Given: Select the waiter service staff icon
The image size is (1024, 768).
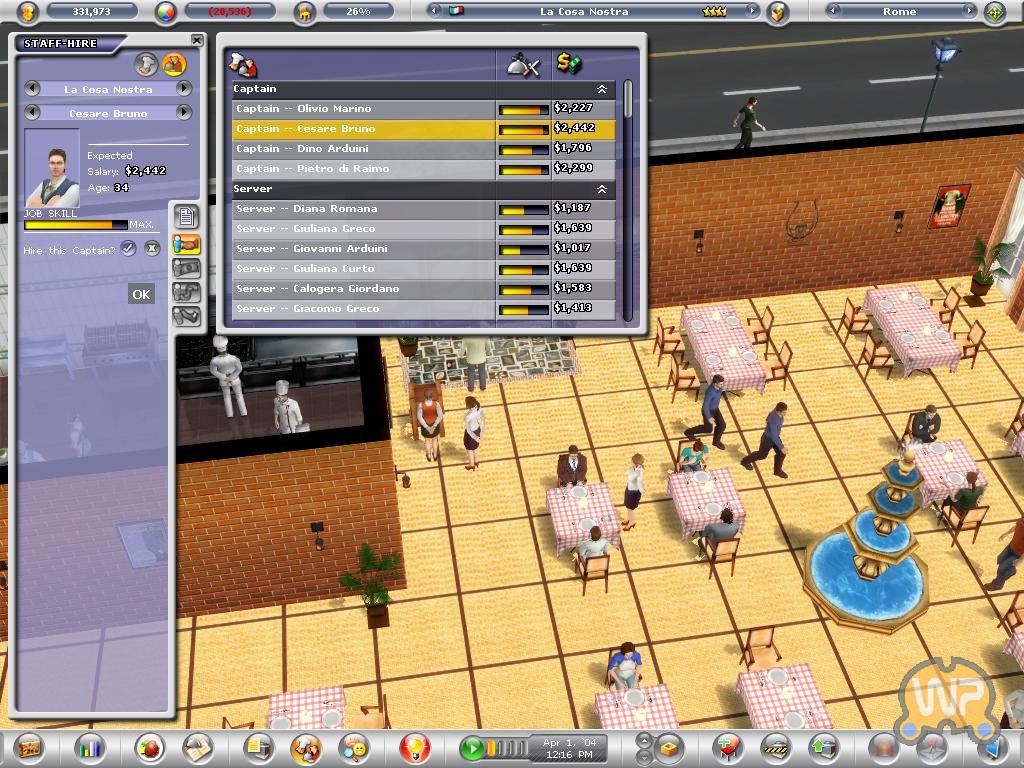Looking at the screenshot, I should click(173, 64).
